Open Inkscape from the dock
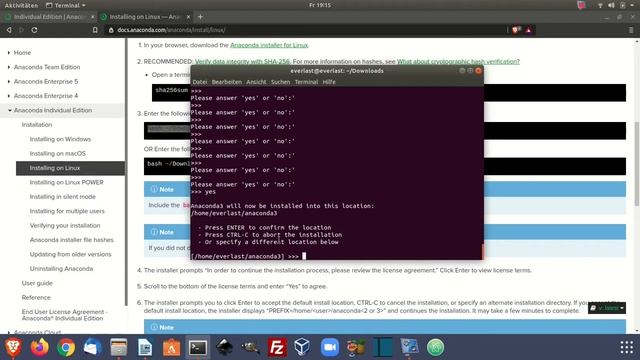 tap(224, 347)
